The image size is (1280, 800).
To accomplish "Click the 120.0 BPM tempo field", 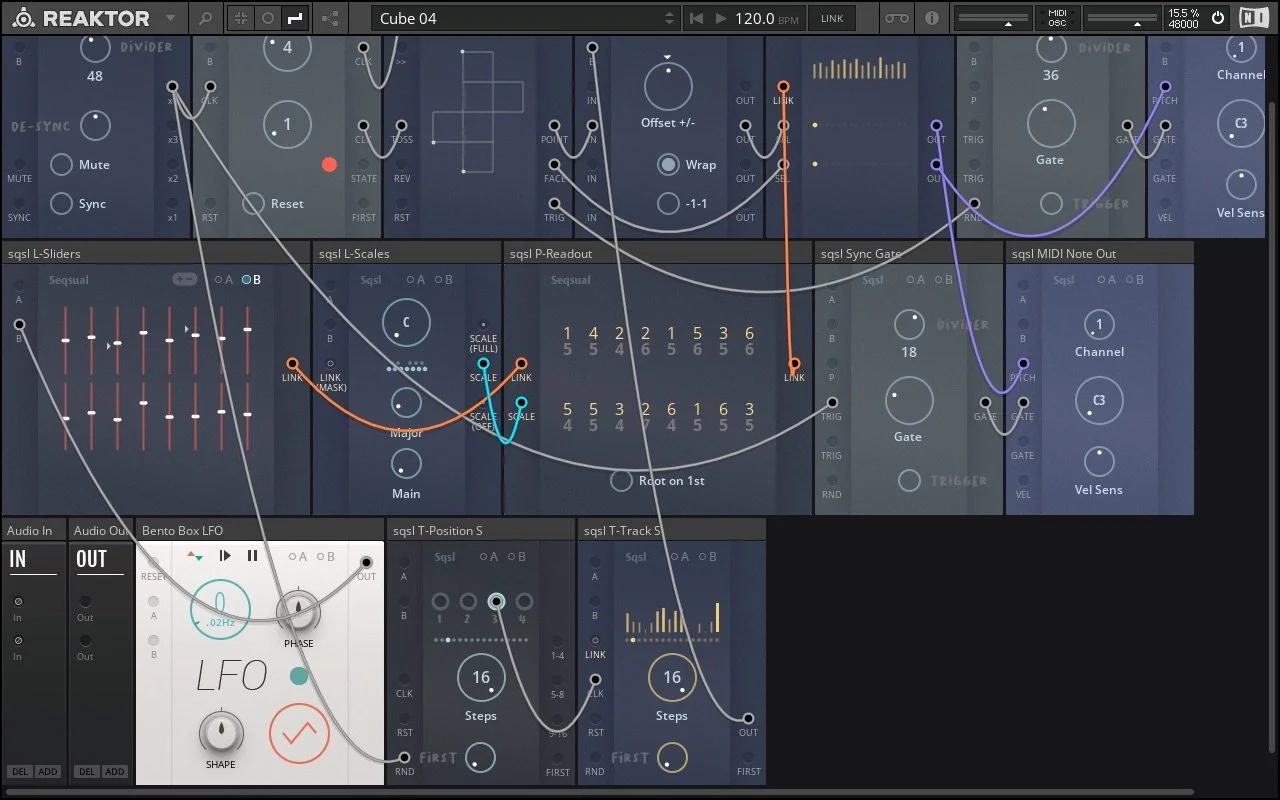I will 768,18.
